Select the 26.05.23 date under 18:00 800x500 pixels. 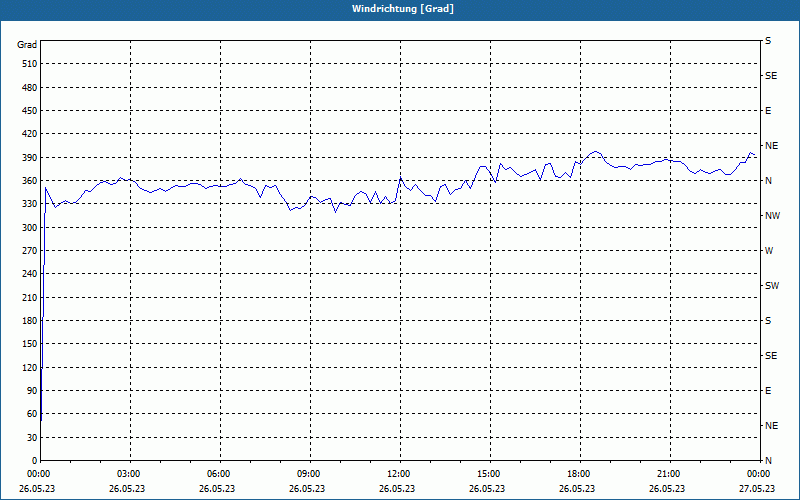(x=577, y=489)
